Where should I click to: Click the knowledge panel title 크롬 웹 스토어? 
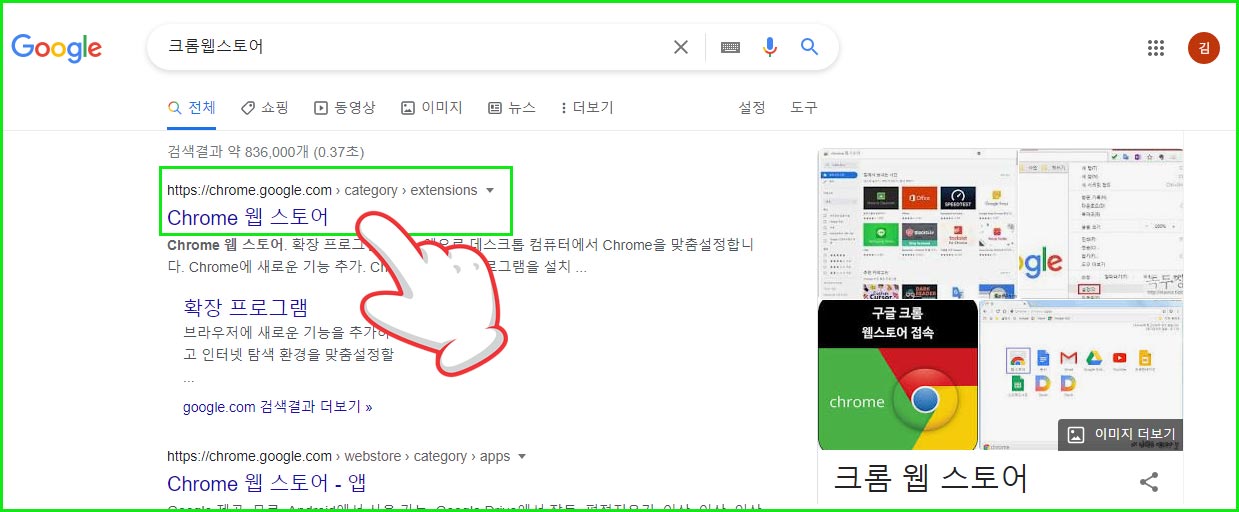[x=931, y=479]
